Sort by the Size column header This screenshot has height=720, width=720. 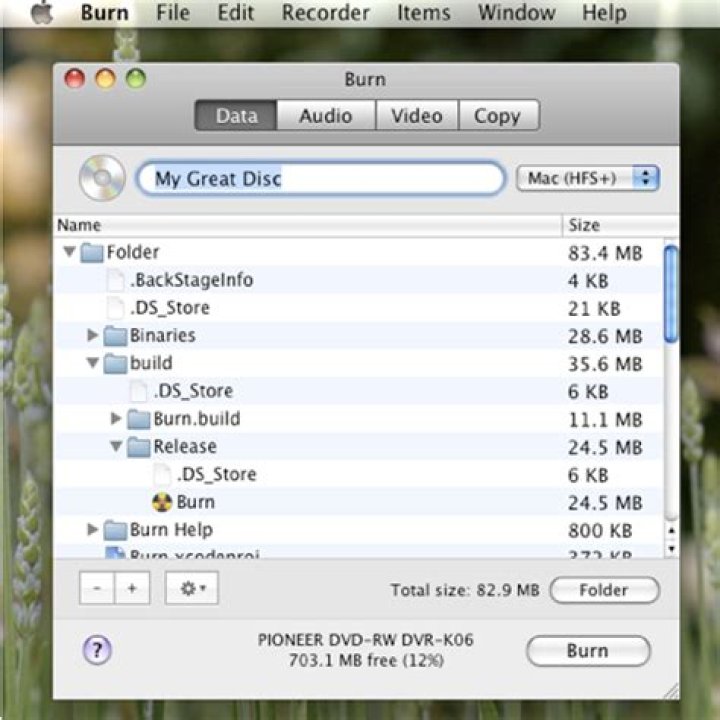[621, 225]
